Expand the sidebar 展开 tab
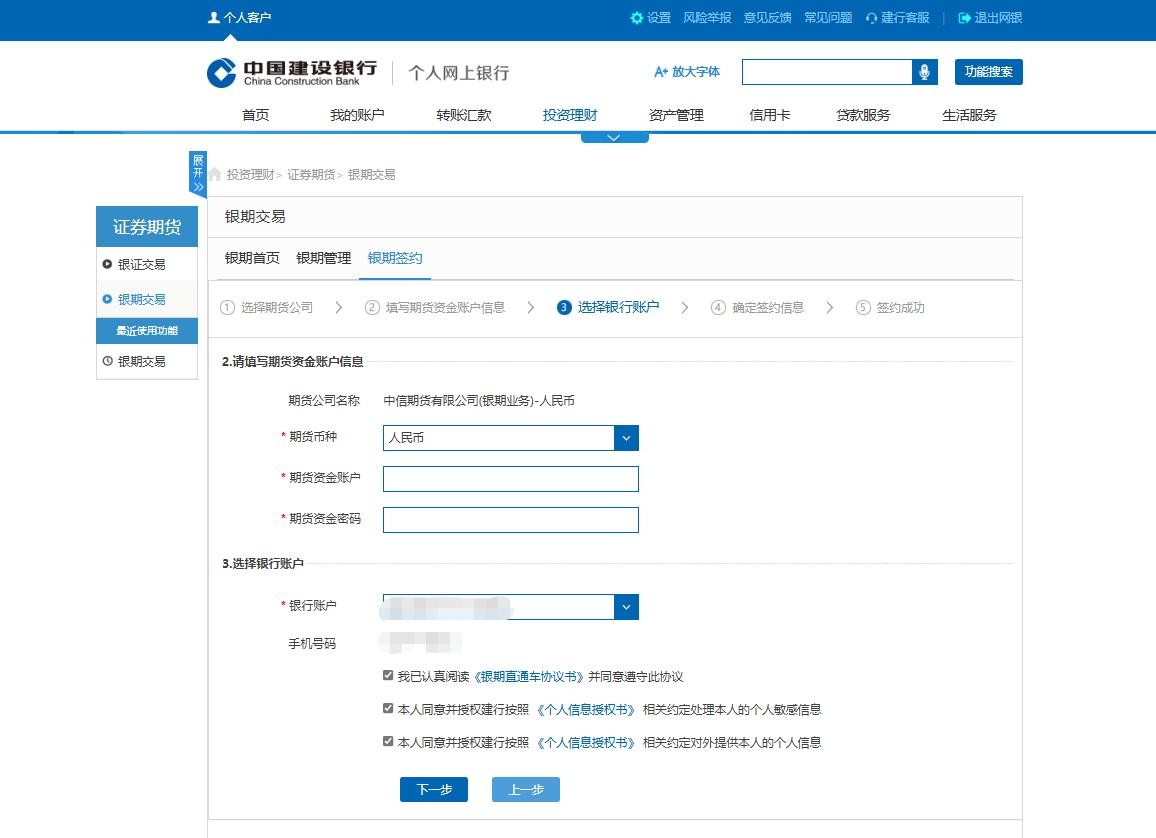 click(x=198, y=174)
